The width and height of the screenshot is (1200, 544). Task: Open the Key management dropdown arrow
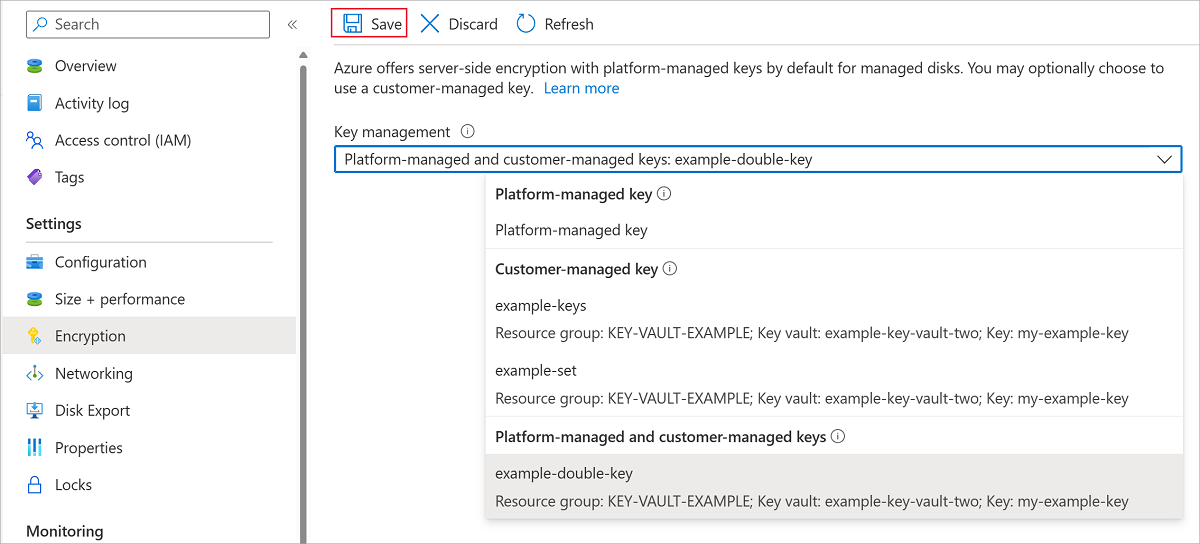pyautogui.click(x=1164, y=159)
